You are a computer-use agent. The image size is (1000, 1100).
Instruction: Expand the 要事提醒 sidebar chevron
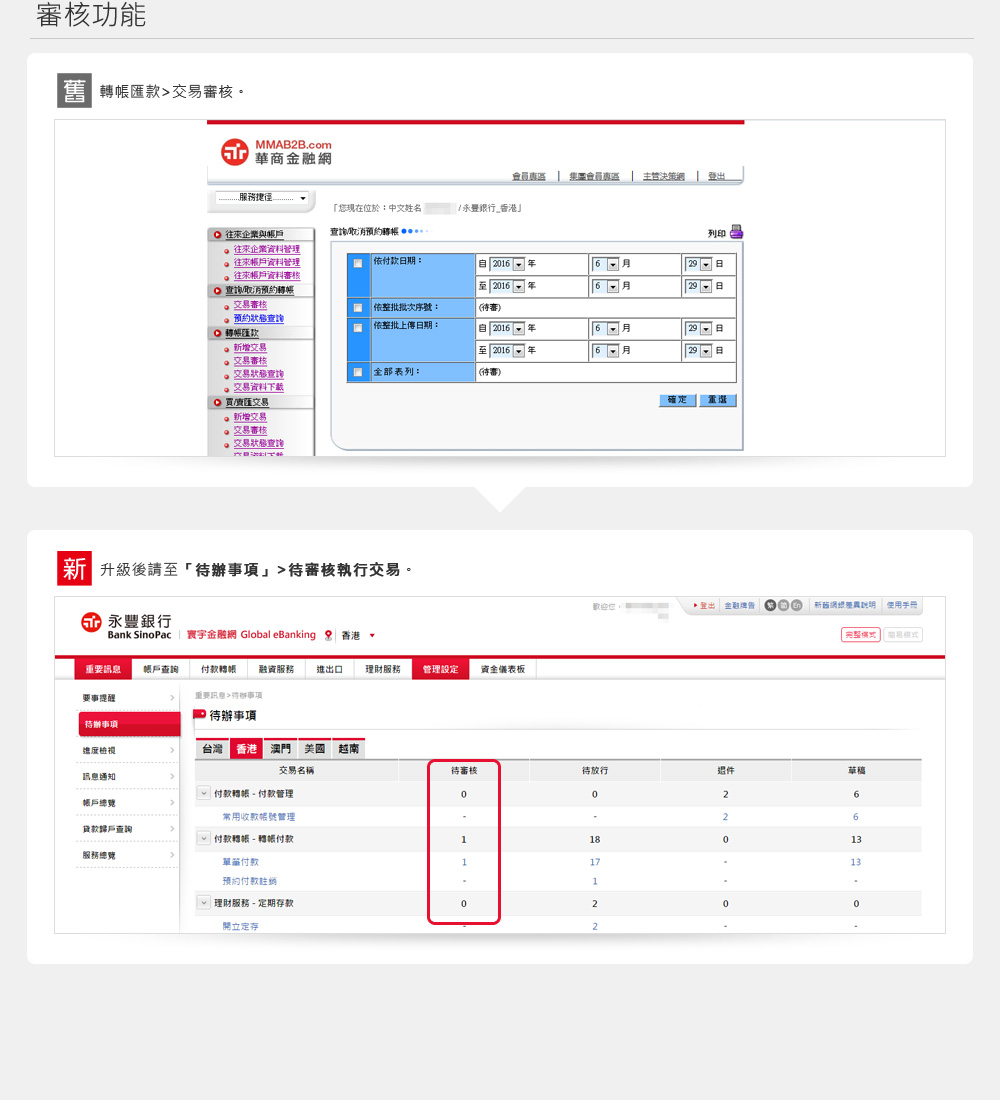click(x=172, y=698)
